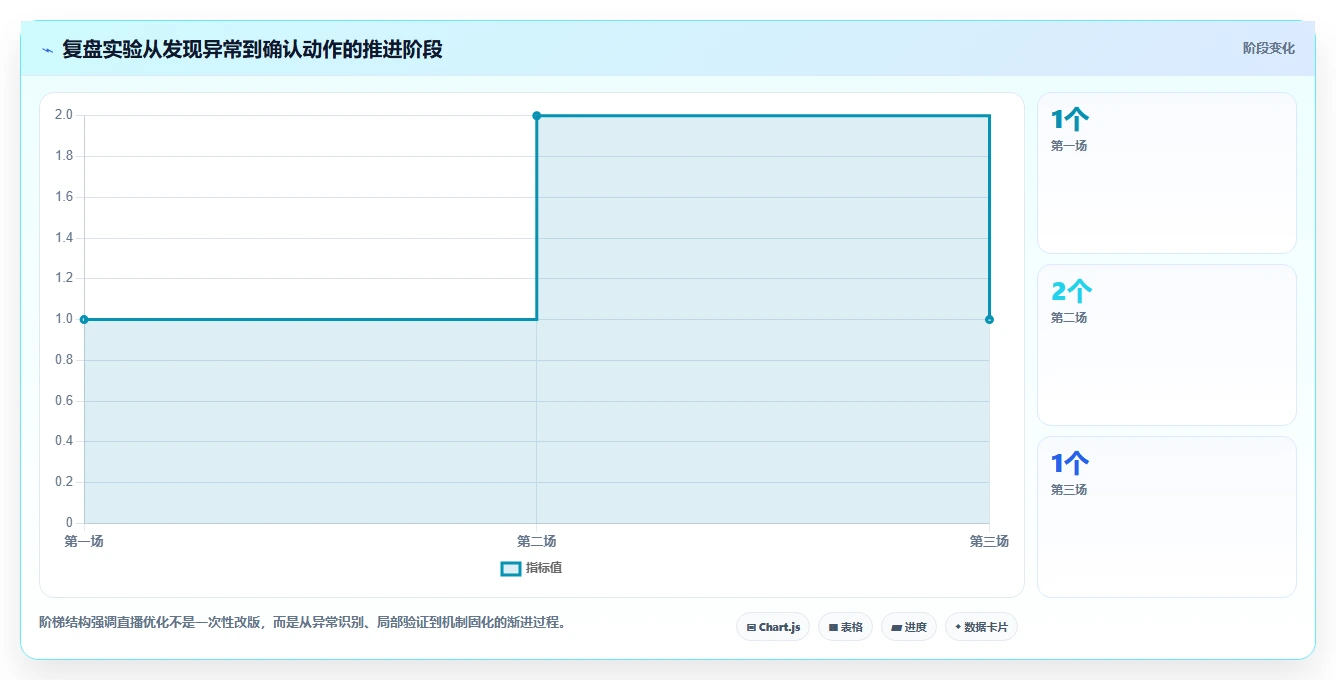
Task: Click the 阶段变化 label in header
Action: pos(1268,48)
